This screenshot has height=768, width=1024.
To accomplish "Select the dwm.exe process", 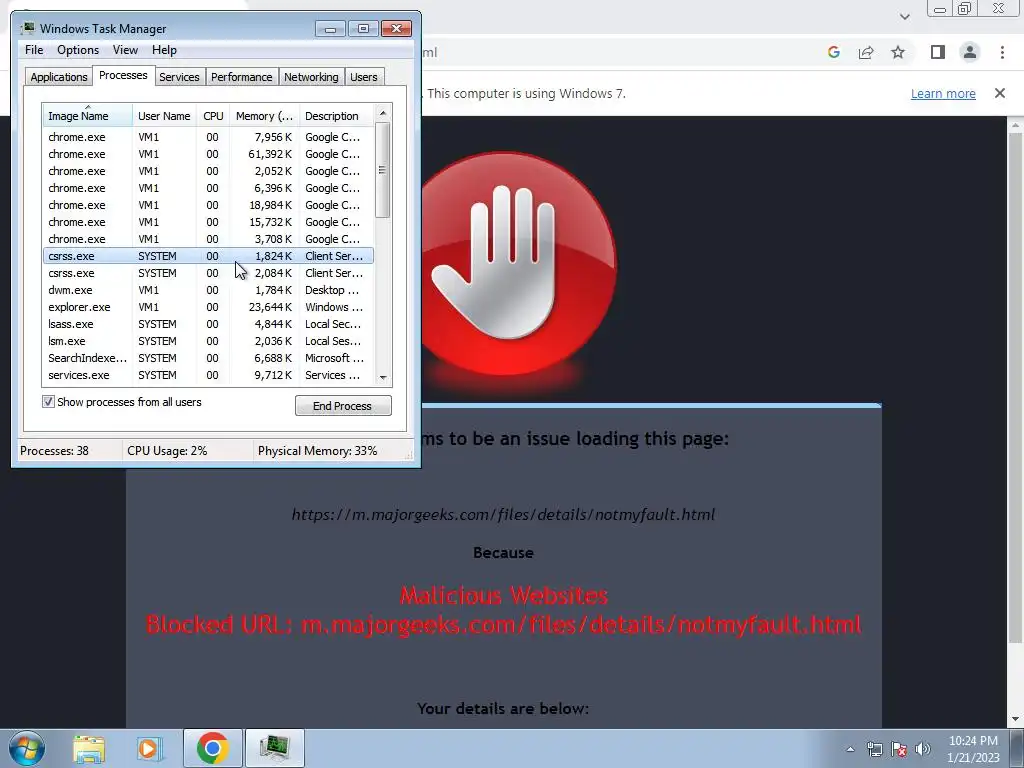I will click(x=208, y=290).
